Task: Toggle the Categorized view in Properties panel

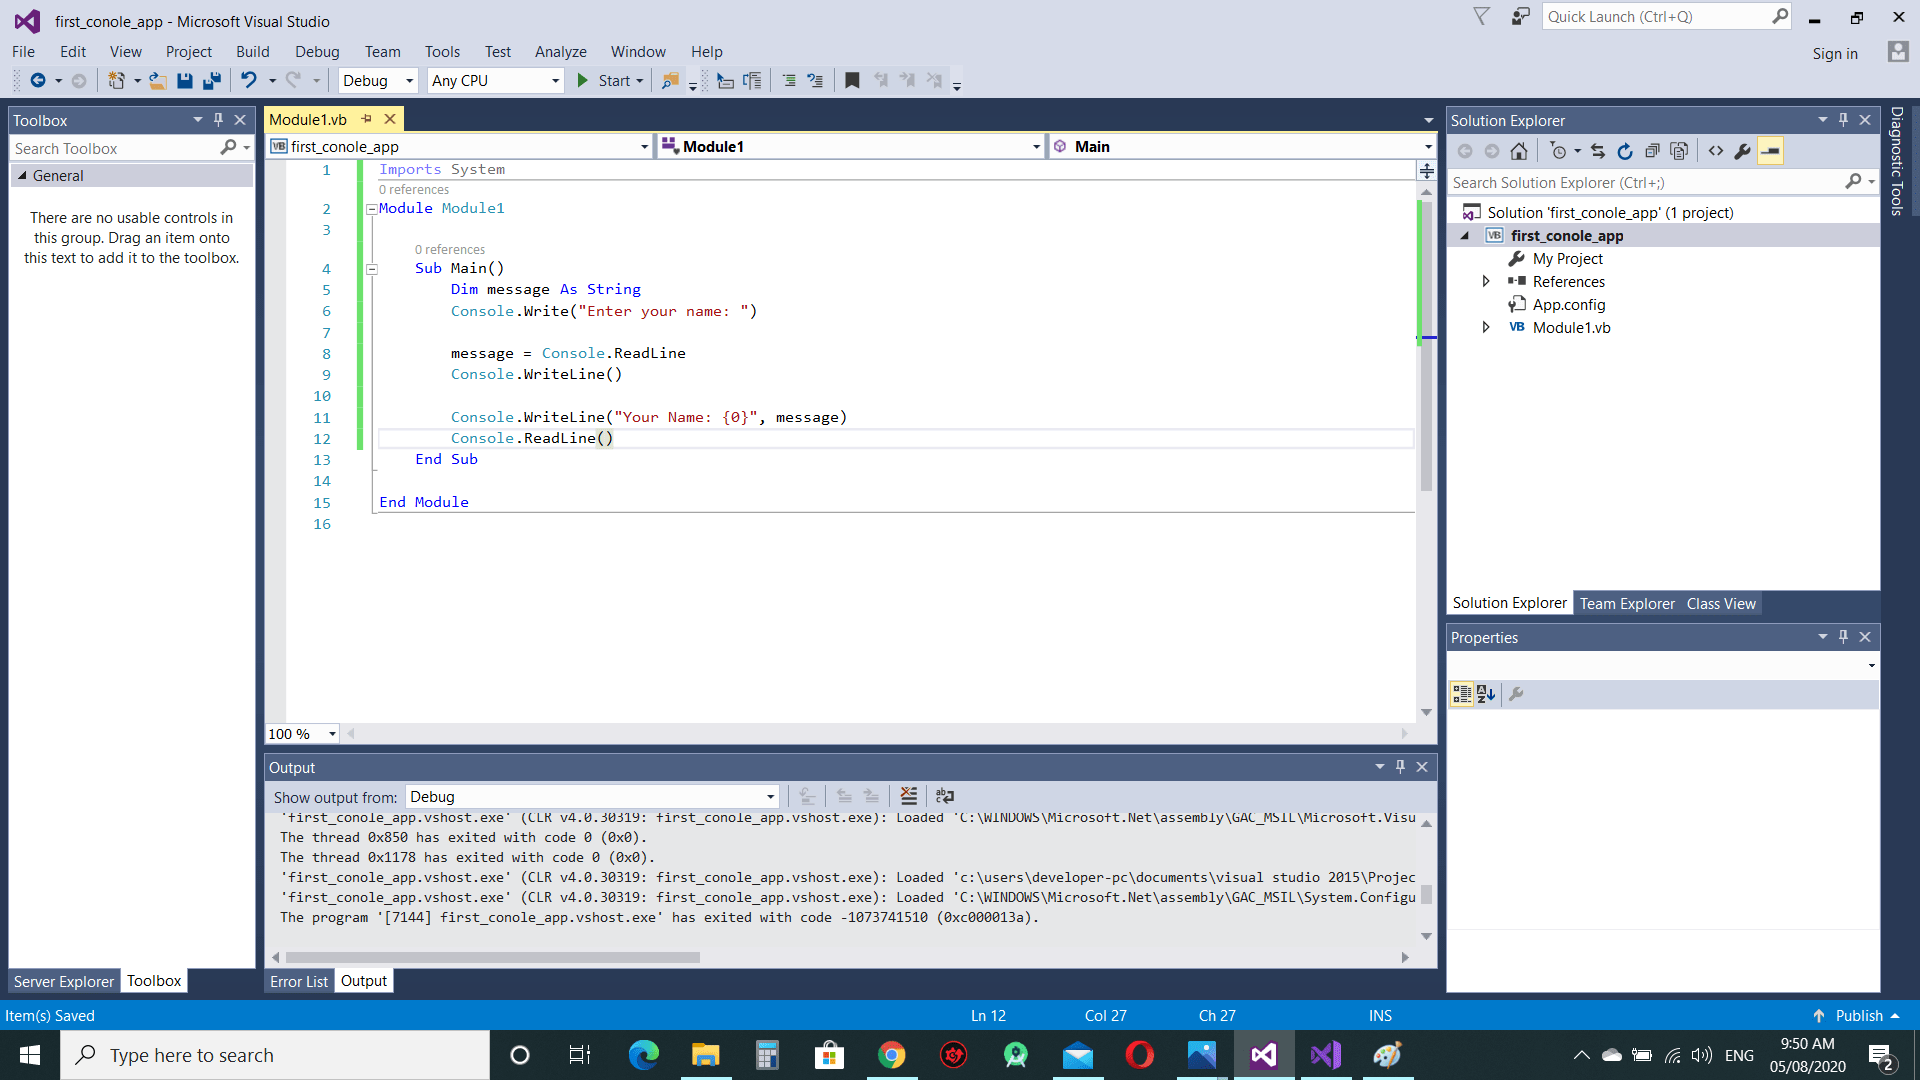Action: click(x=1462, y=695)
